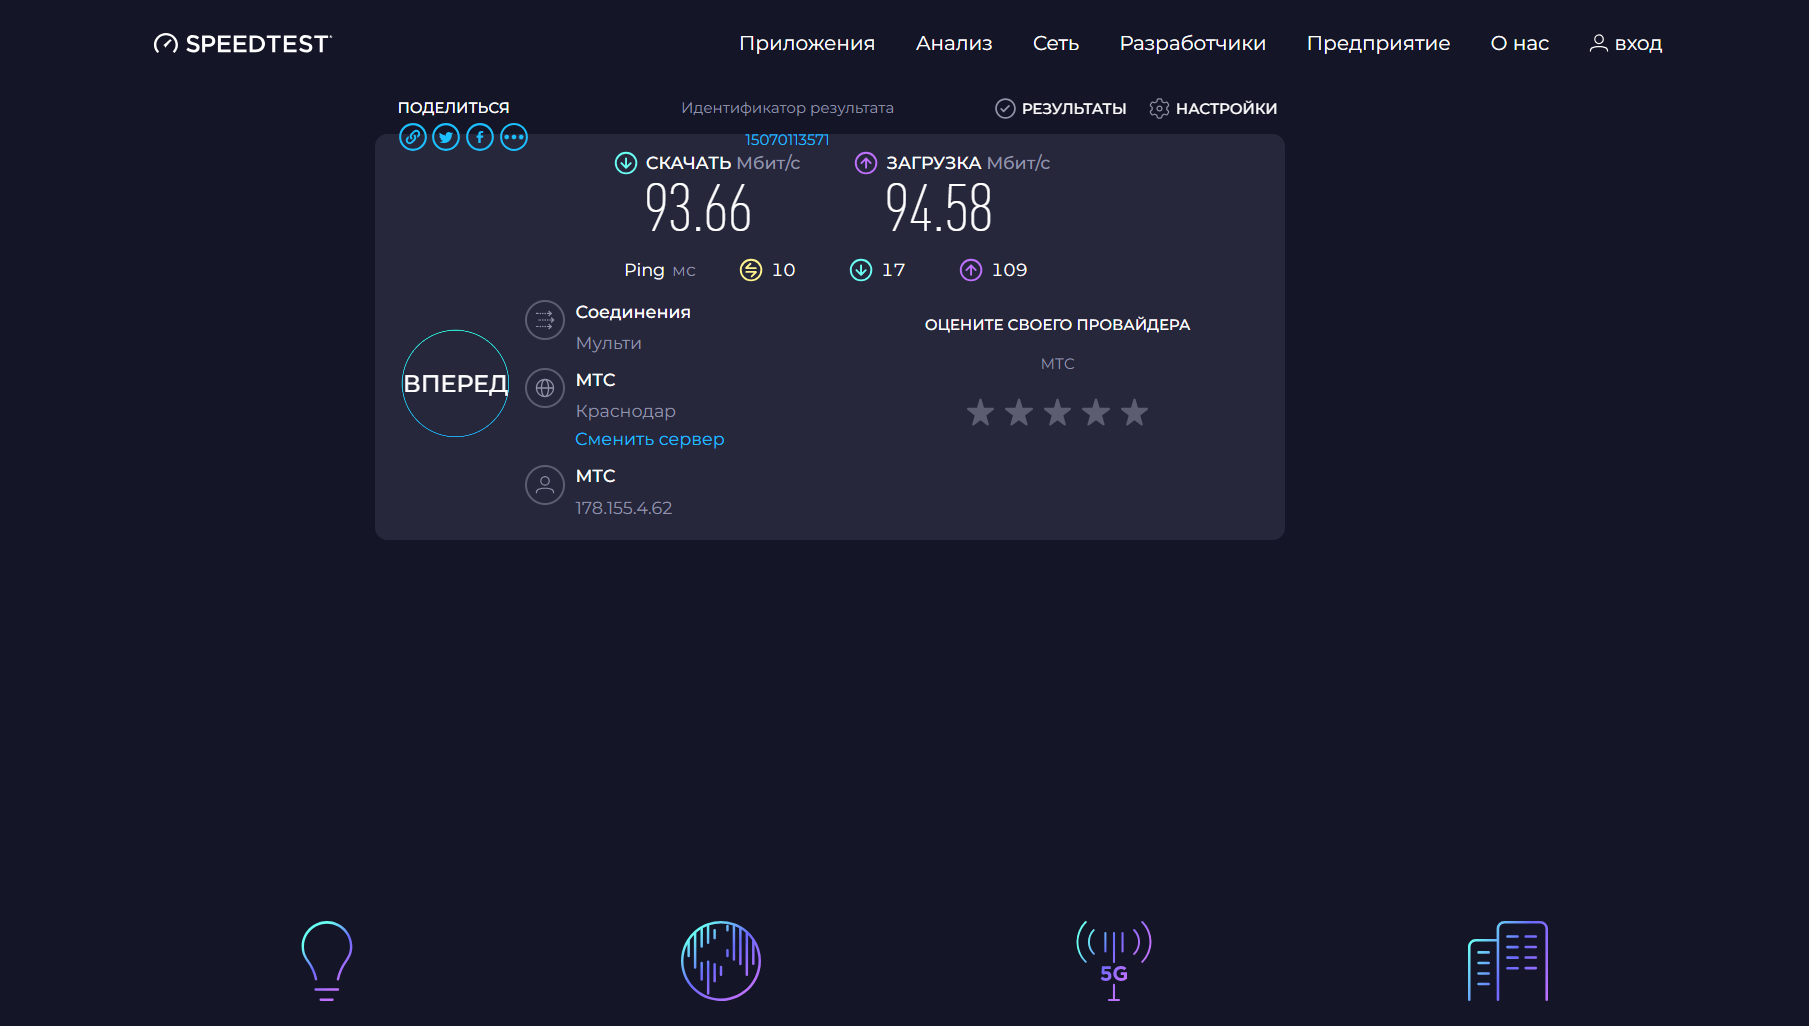1809x1026 pixels.
Task: Open more sharing options icon
Action: (514, 137)
